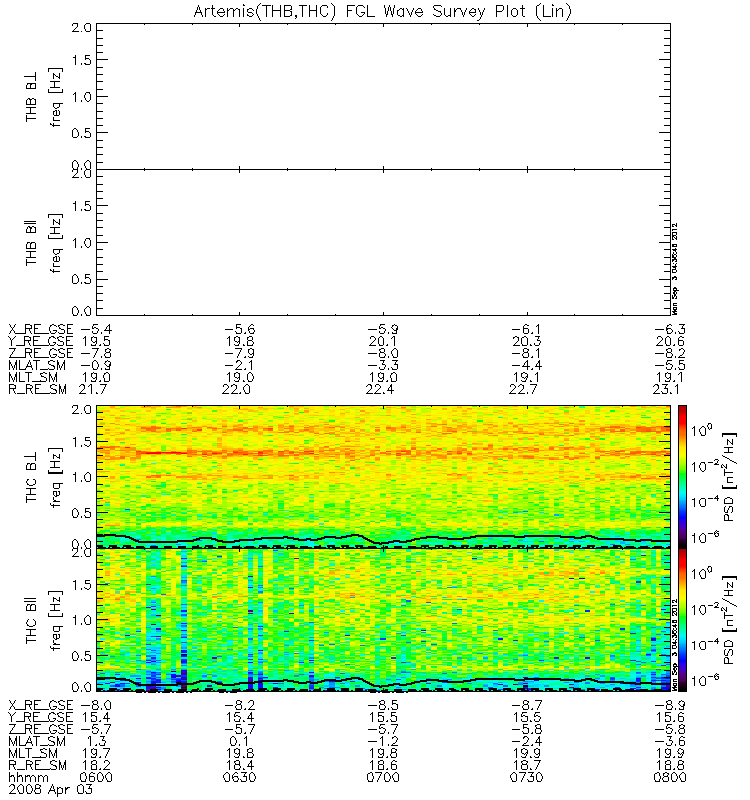Viewport: 750px width, 800px height.
Task: Click inside the THC B⊥ spectrogram
Action: [383, 477]
